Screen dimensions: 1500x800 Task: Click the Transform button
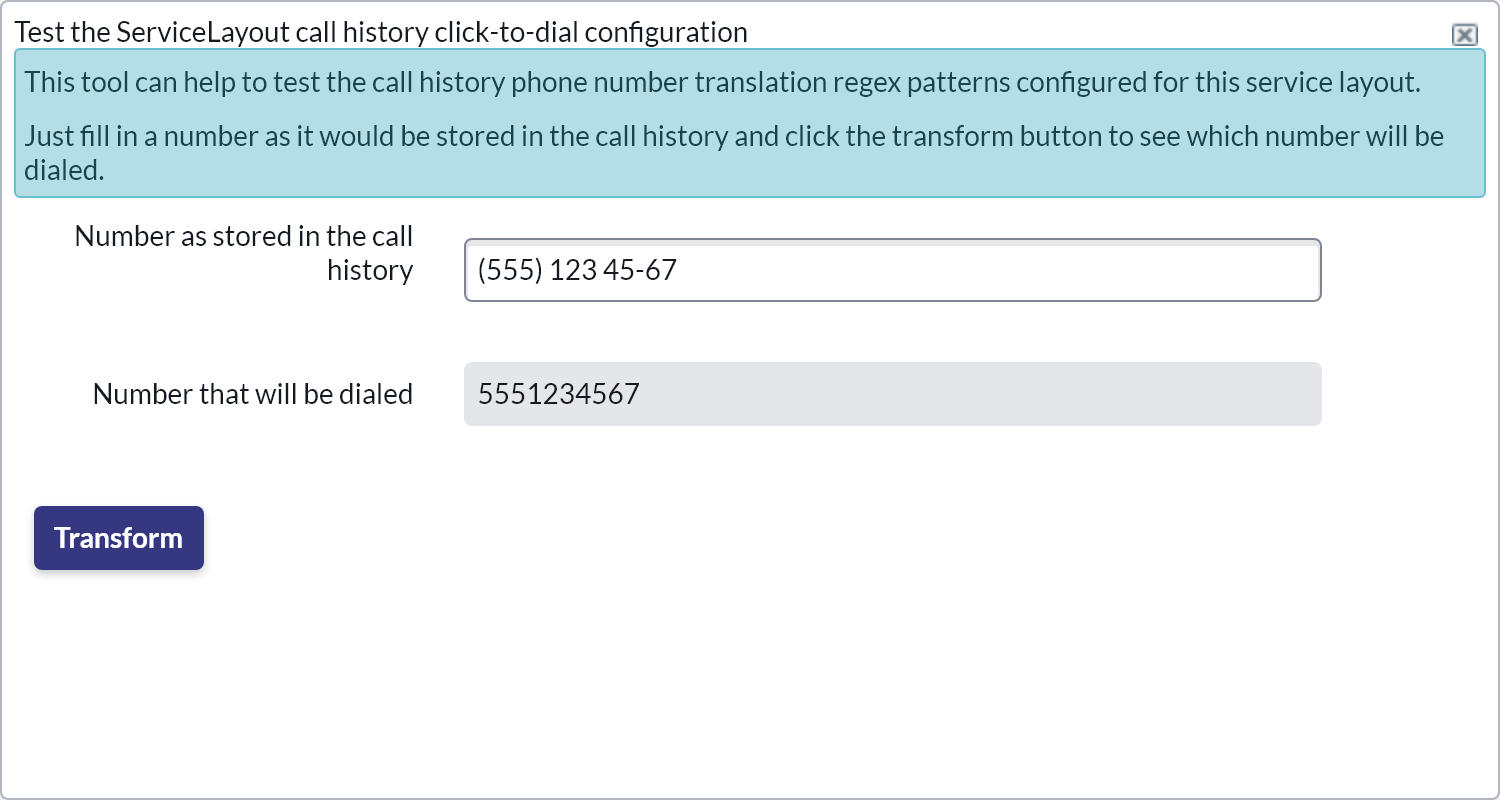pos(119,538)
